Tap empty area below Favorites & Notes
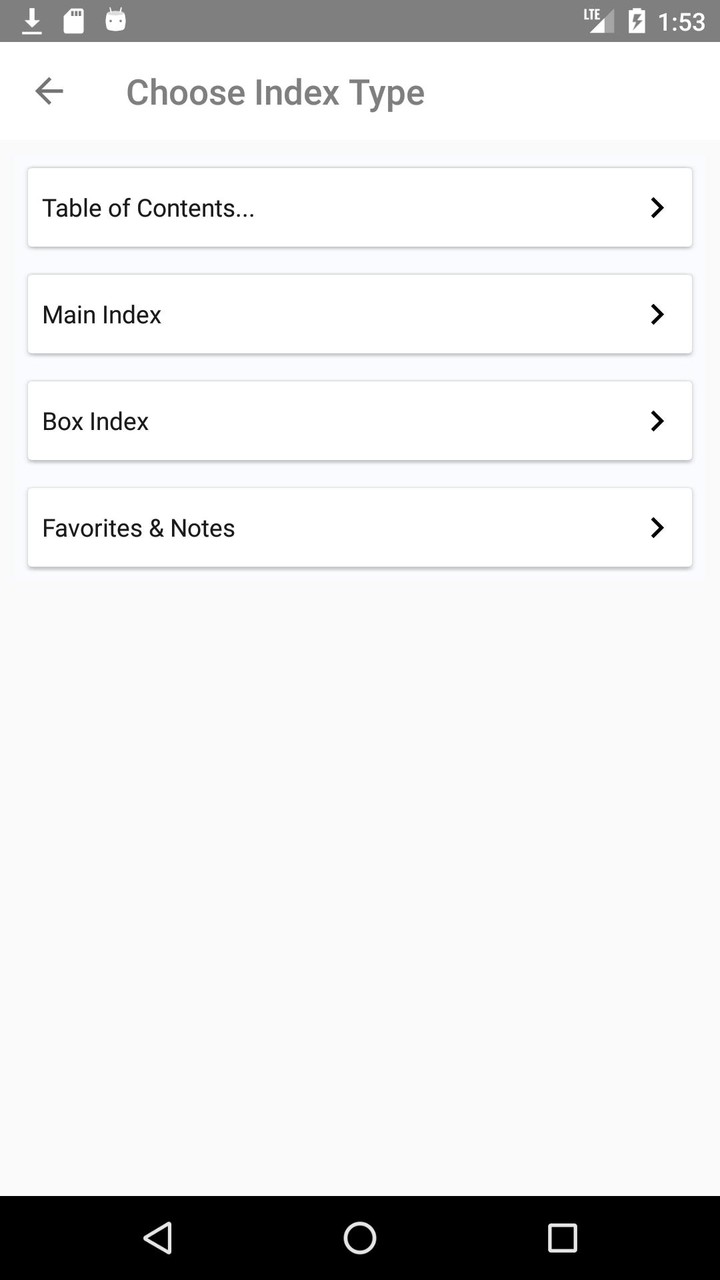 (360, 850)
